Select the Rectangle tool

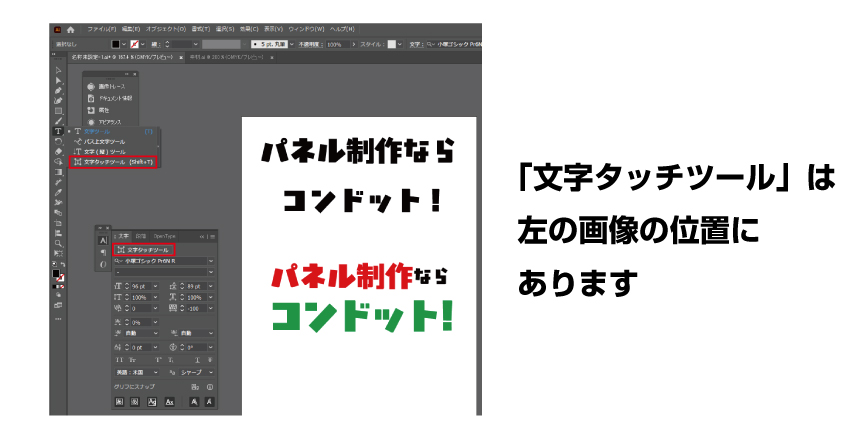58,111
